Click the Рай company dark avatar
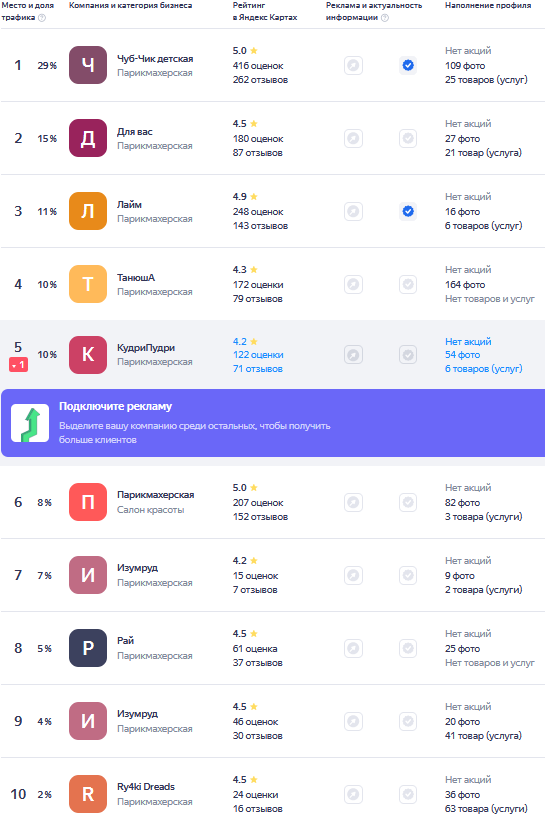545x825 pixels. click(88, 648)
